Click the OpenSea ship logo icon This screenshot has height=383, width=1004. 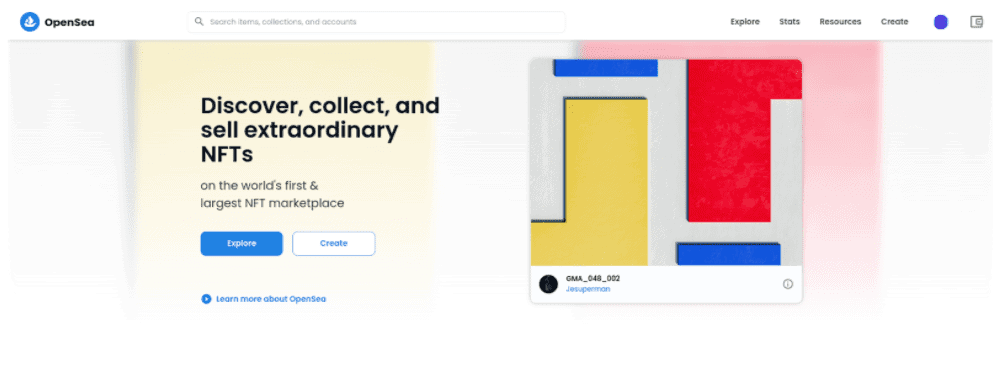click(29, 22)
